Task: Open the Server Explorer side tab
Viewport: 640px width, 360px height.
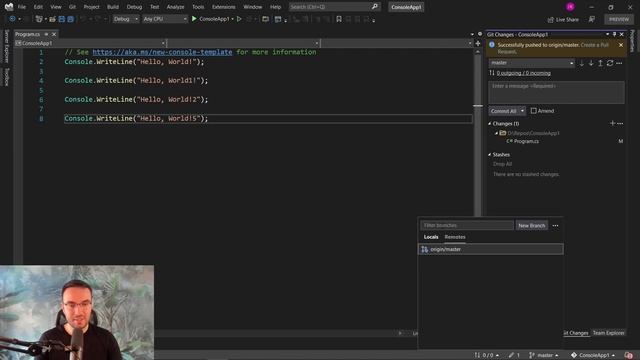Action: click(6, 45)
